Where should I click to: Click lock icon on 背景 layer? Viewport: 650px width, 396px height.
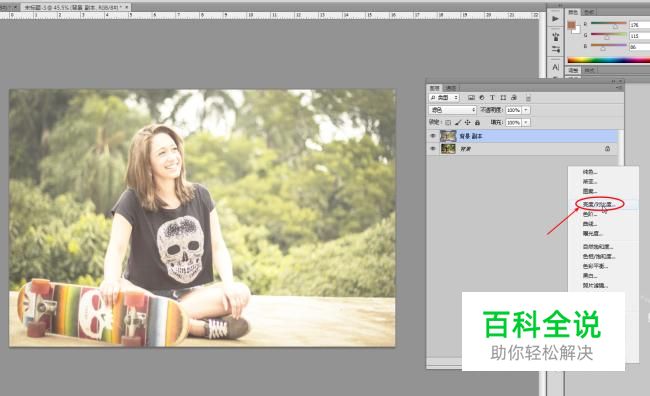tap(607, 148)
